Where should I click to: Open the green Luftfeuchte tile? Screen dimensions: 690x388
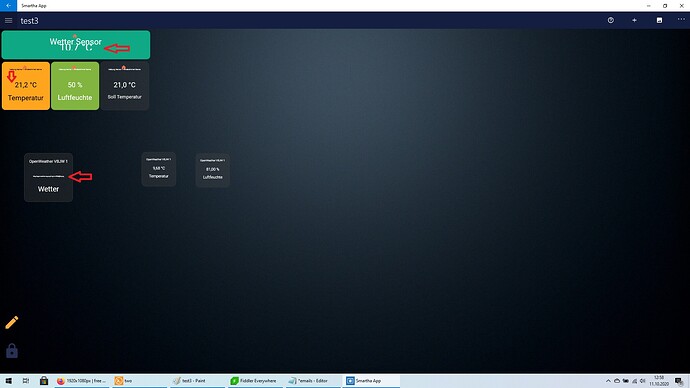pyautogui.click(x=75, y=86)
